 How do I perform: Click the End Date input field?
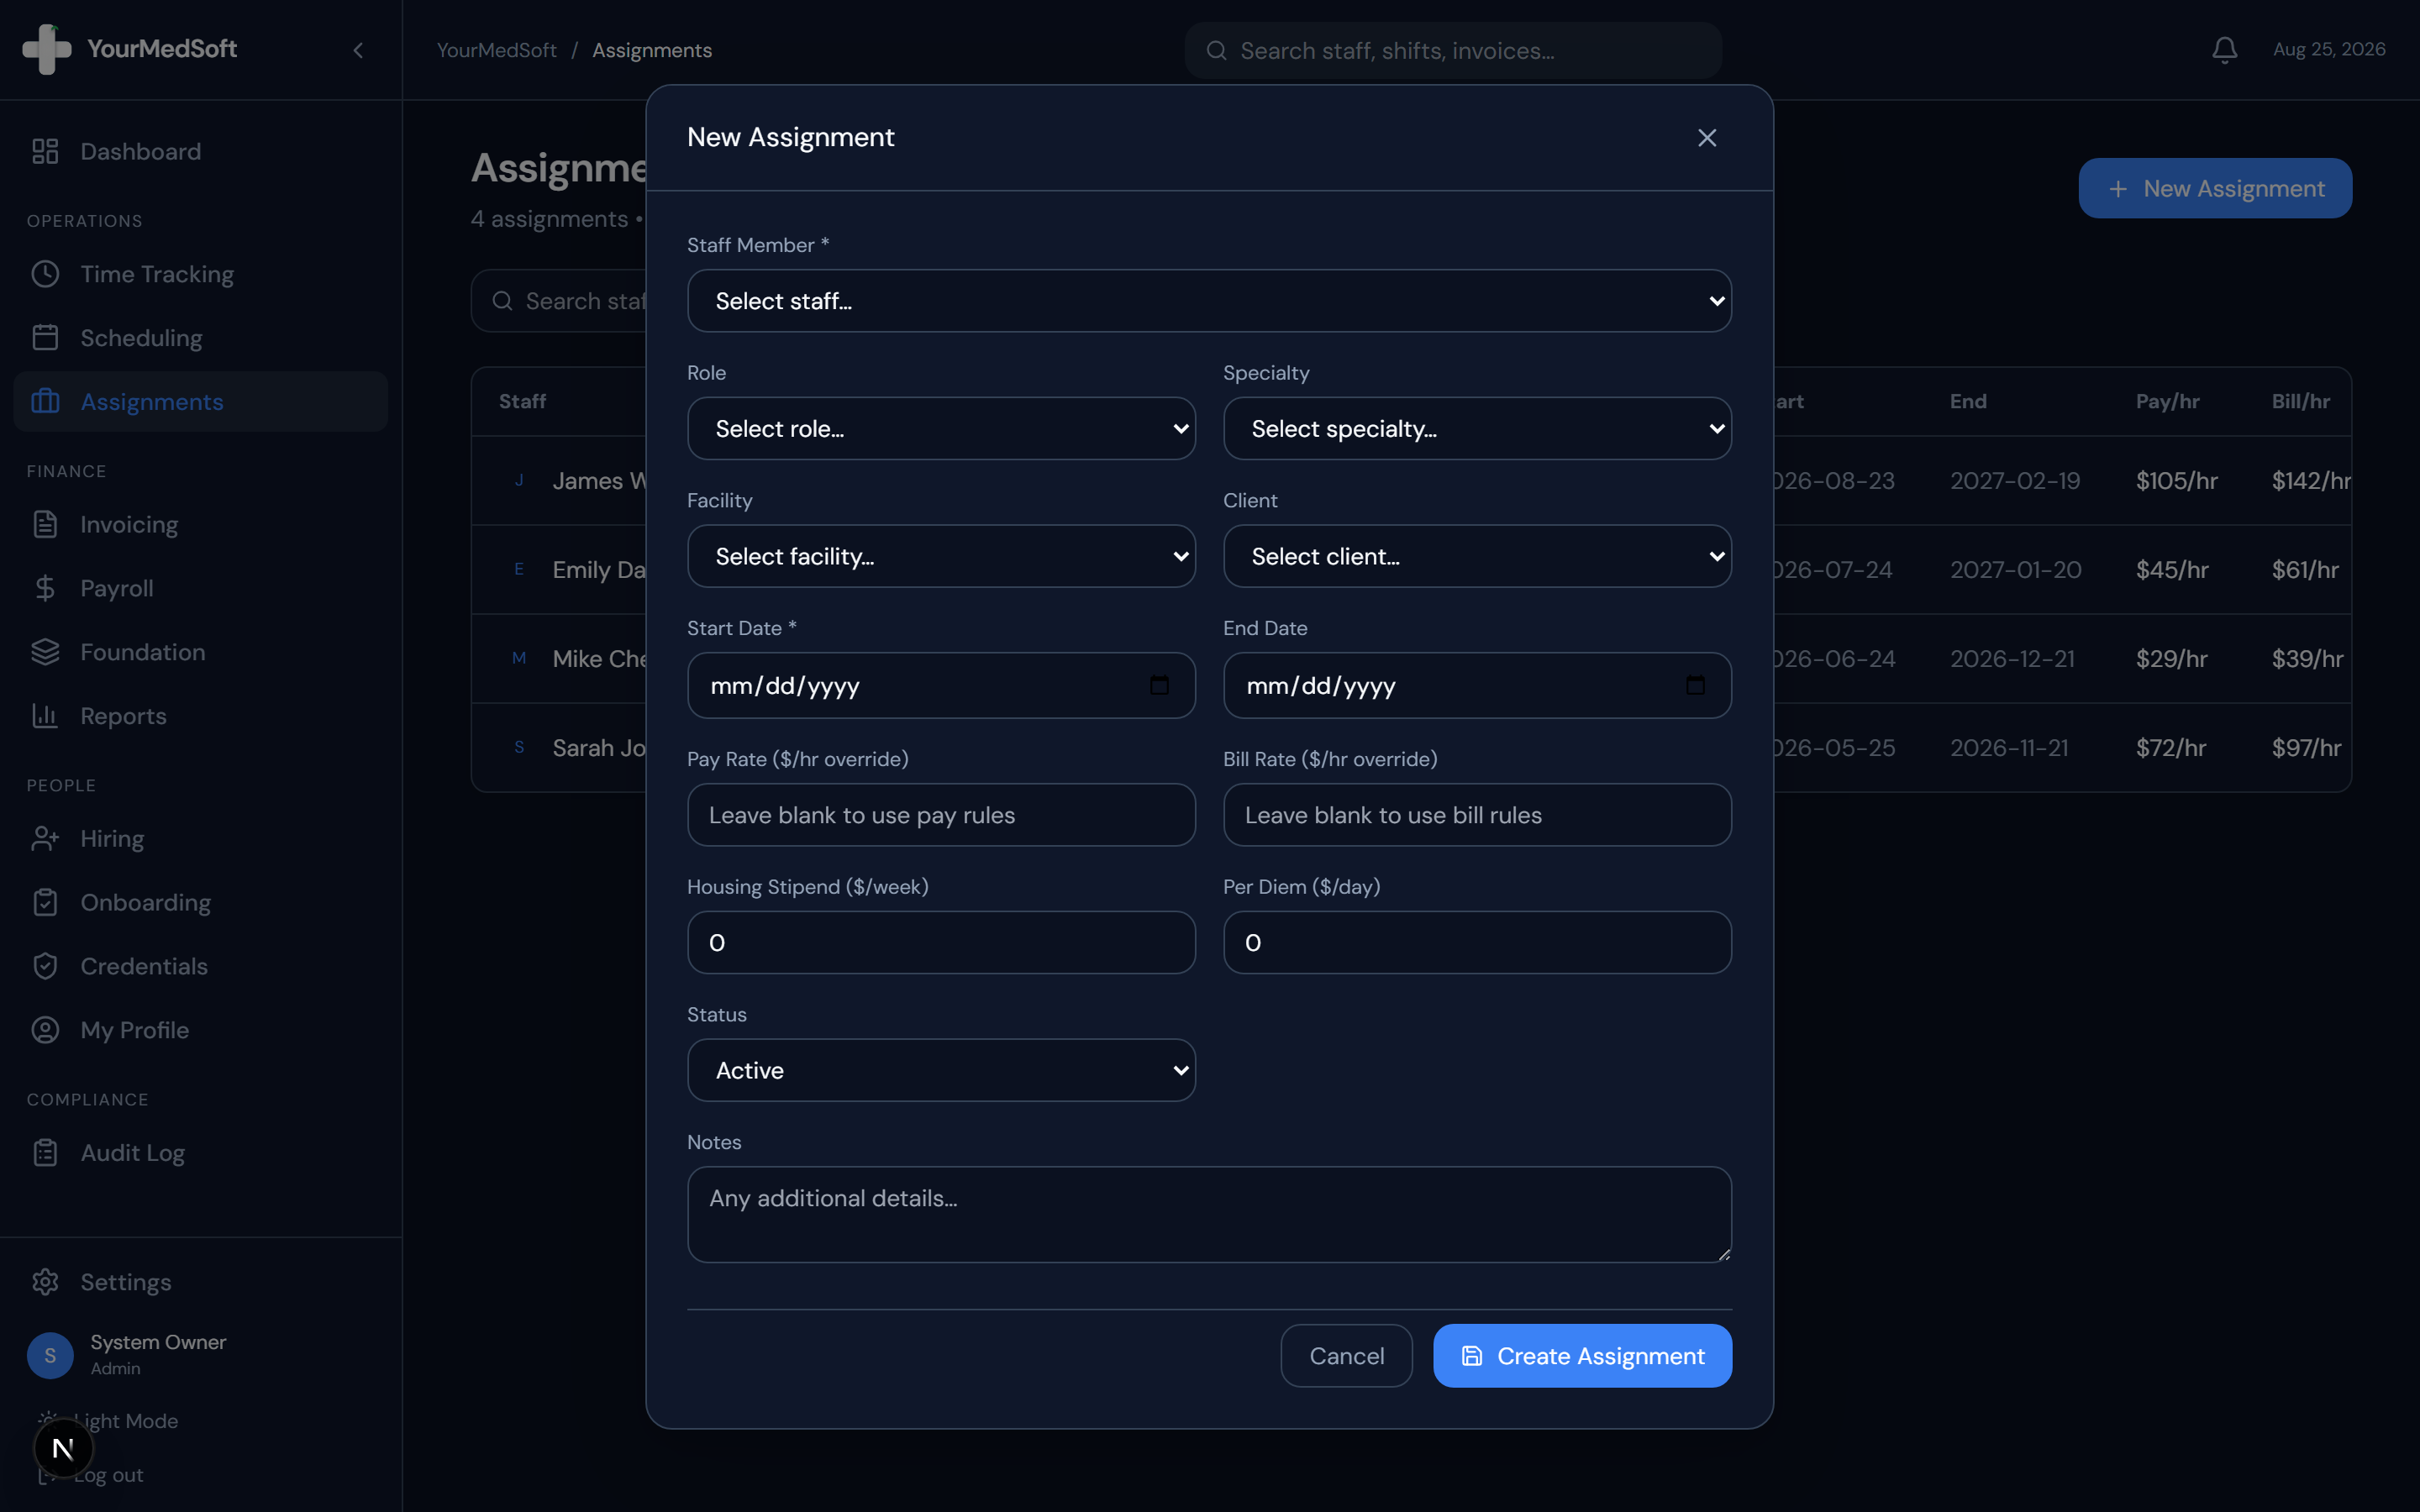click(1477, 685)
